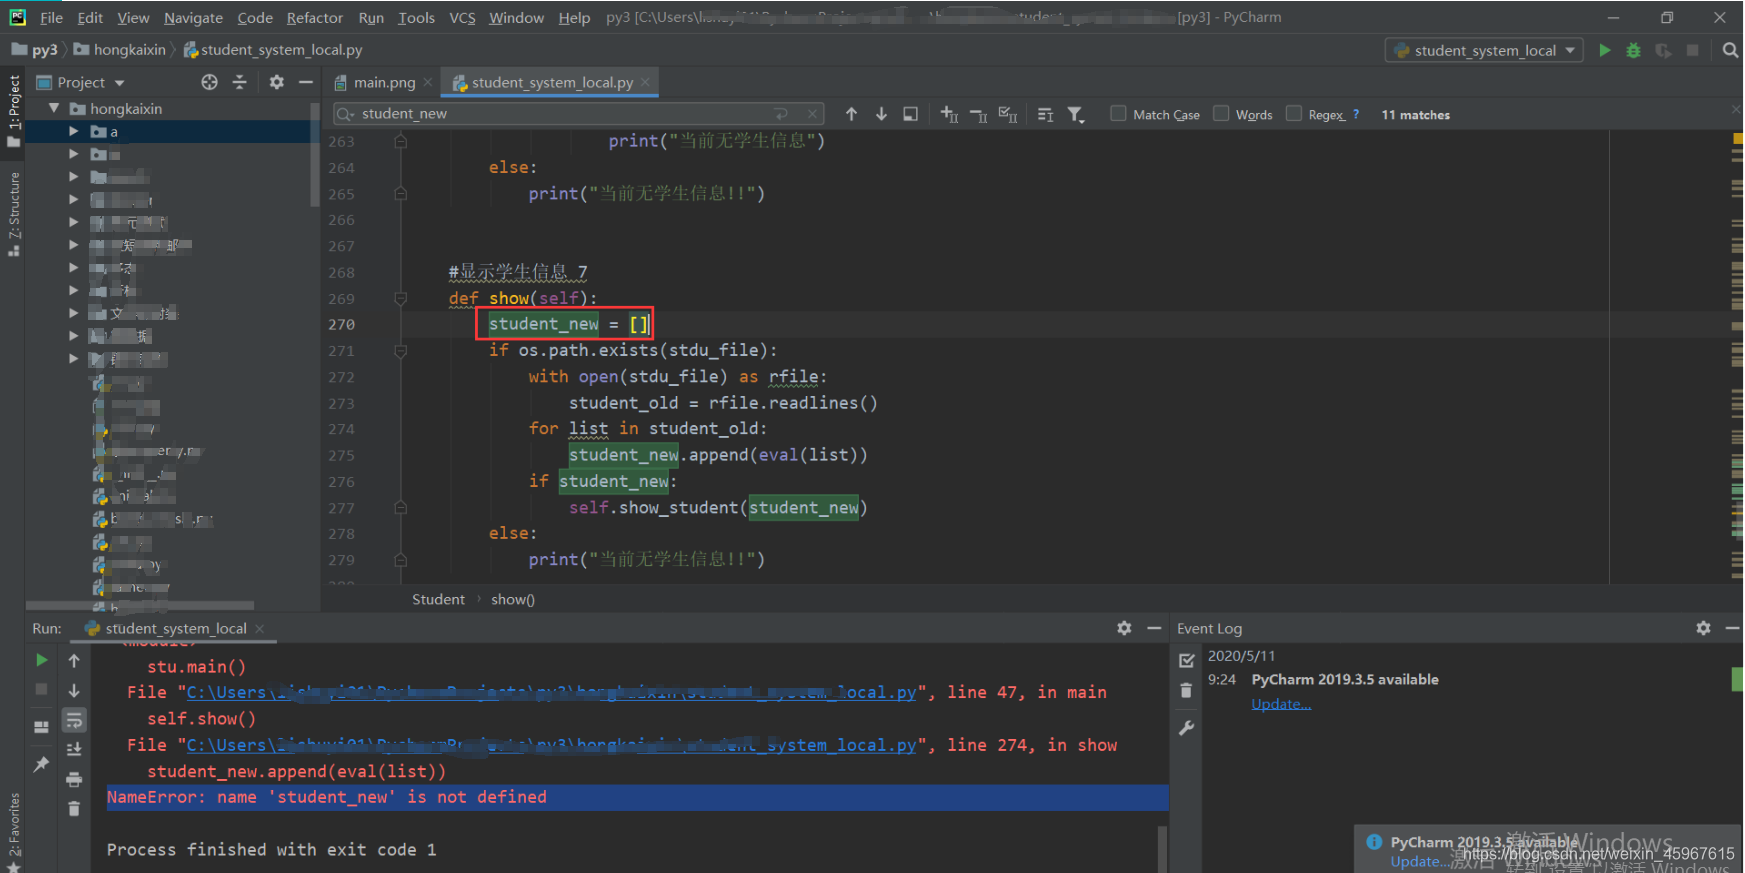Go to next search occurrence arrow
This screenshot has height=873, width=1745.
881,114
